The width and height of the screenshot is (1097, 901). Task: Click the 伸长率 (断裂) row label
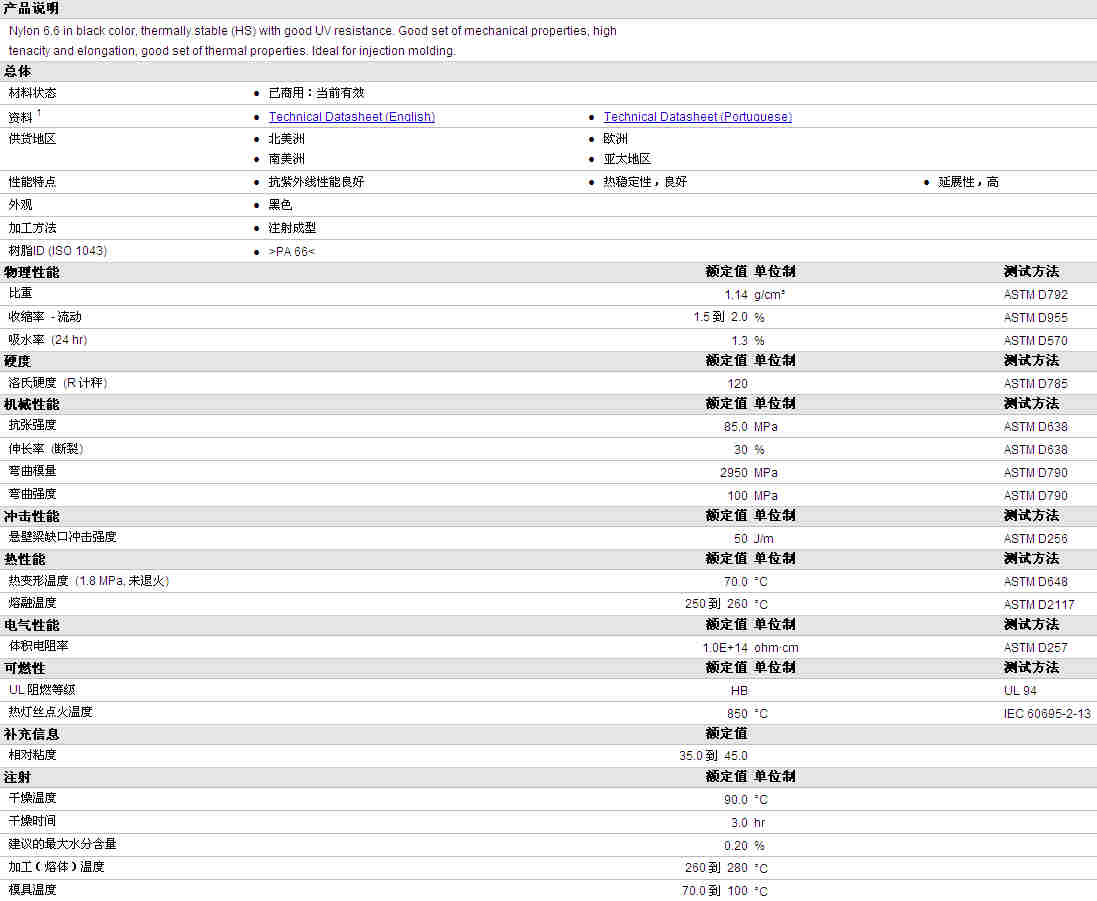[x=45, y=448]
